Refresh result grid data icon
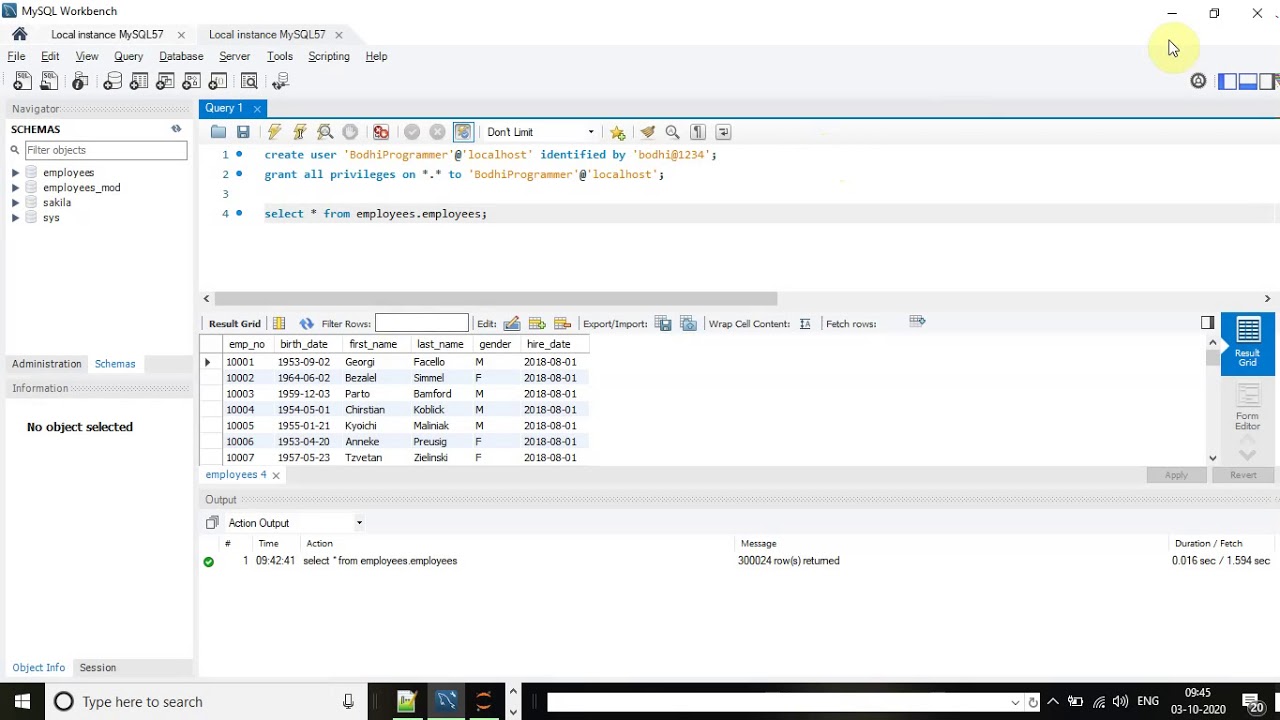This screenshot has width=1280, height=720. click(x=306, y=323)
